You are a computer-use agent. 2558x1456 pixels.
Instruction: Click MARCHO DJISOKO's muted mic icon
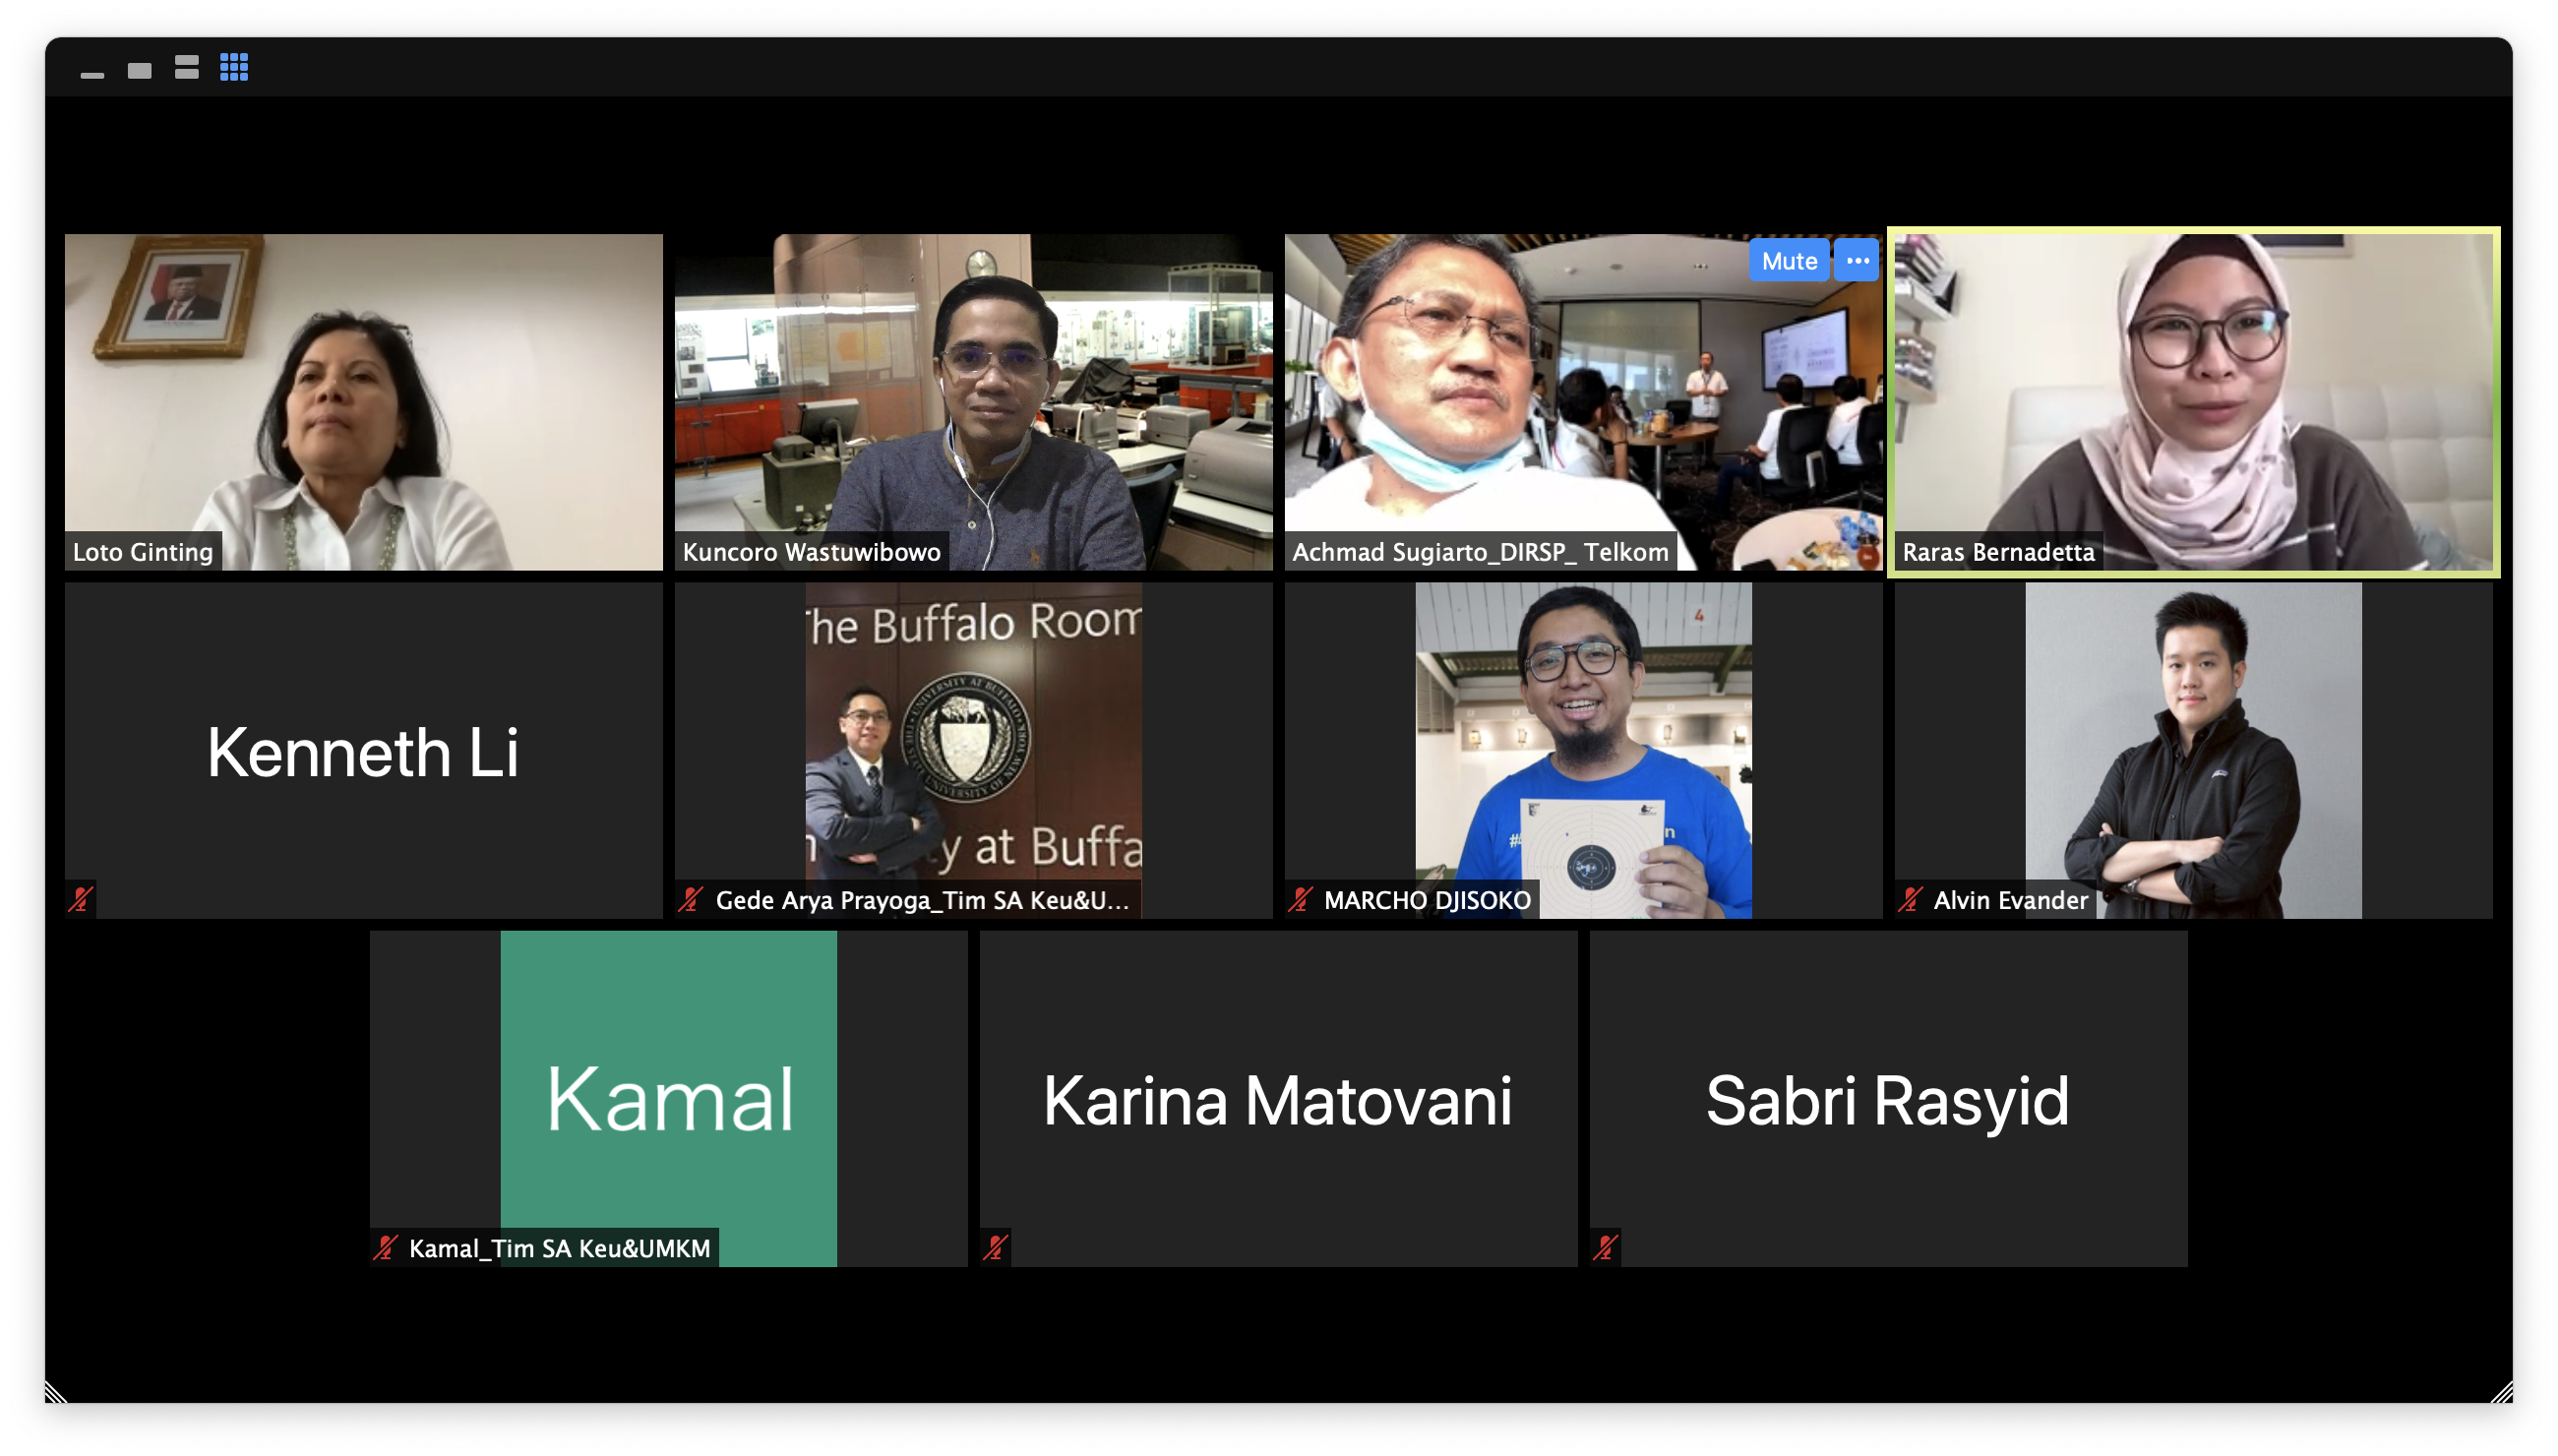coord(1300,899)
